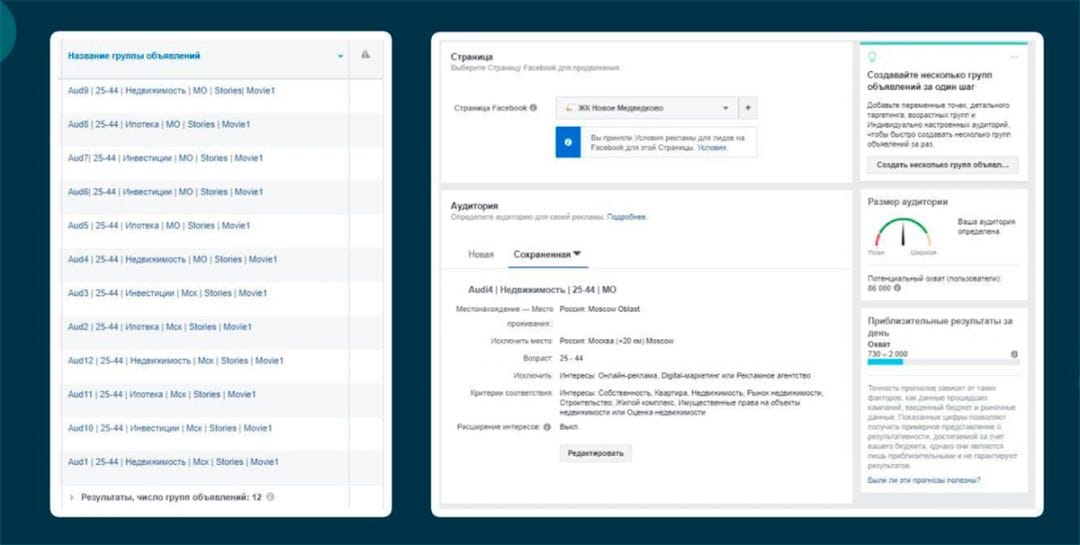Click info icon on the Охват estimate row
The width and height of the screenshot is (1080, 545).
(x=1014, y=354)
